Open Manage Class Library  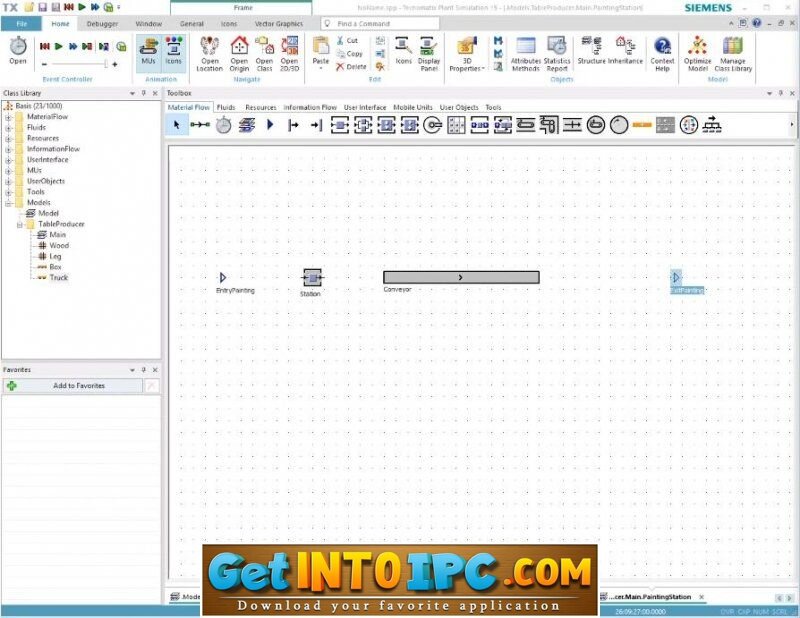733,54
